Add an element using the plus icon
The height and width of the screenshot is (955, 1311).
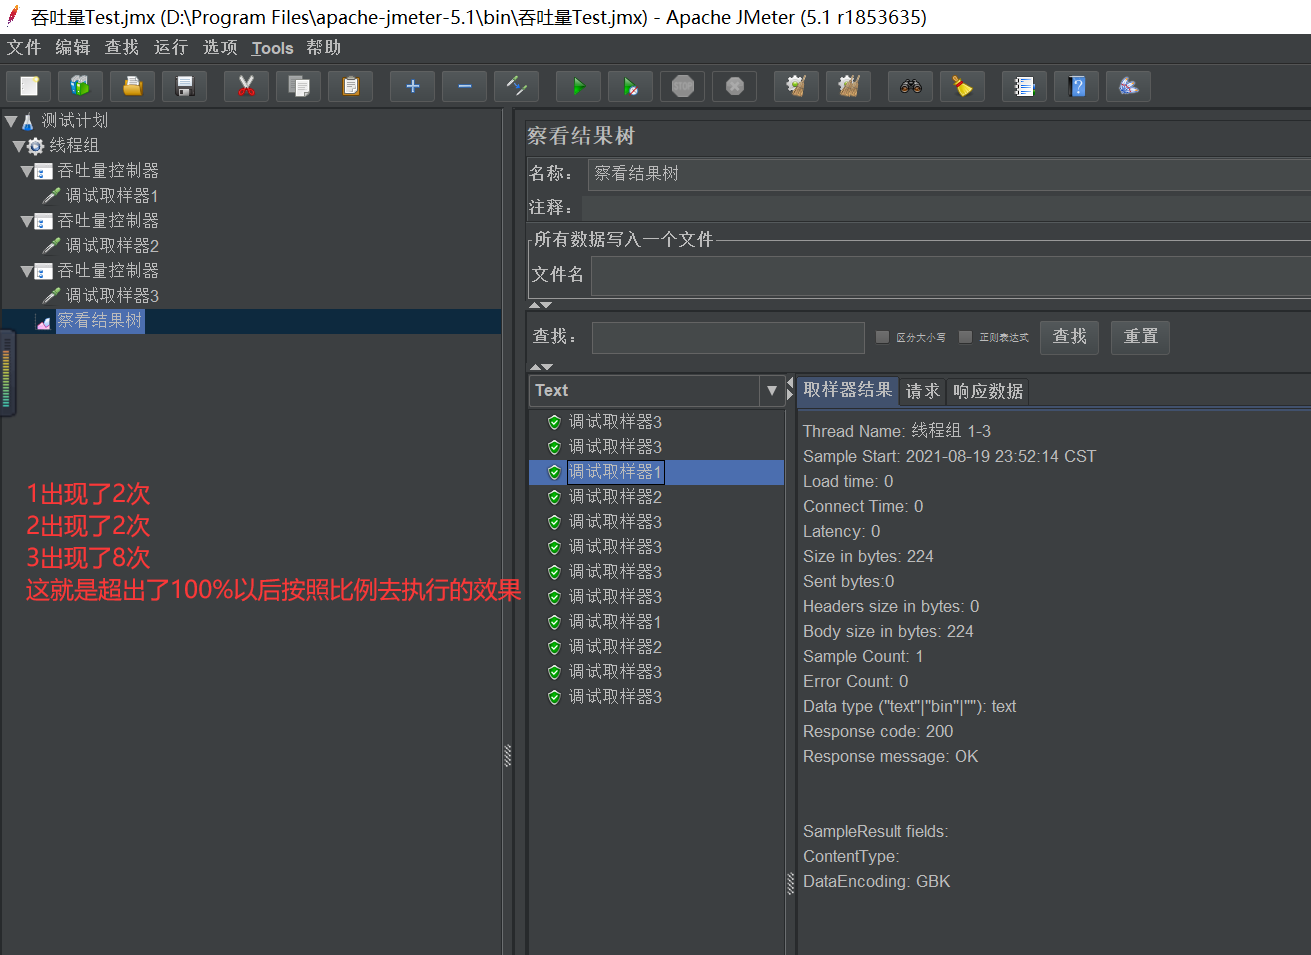click(x=412, y=86)
